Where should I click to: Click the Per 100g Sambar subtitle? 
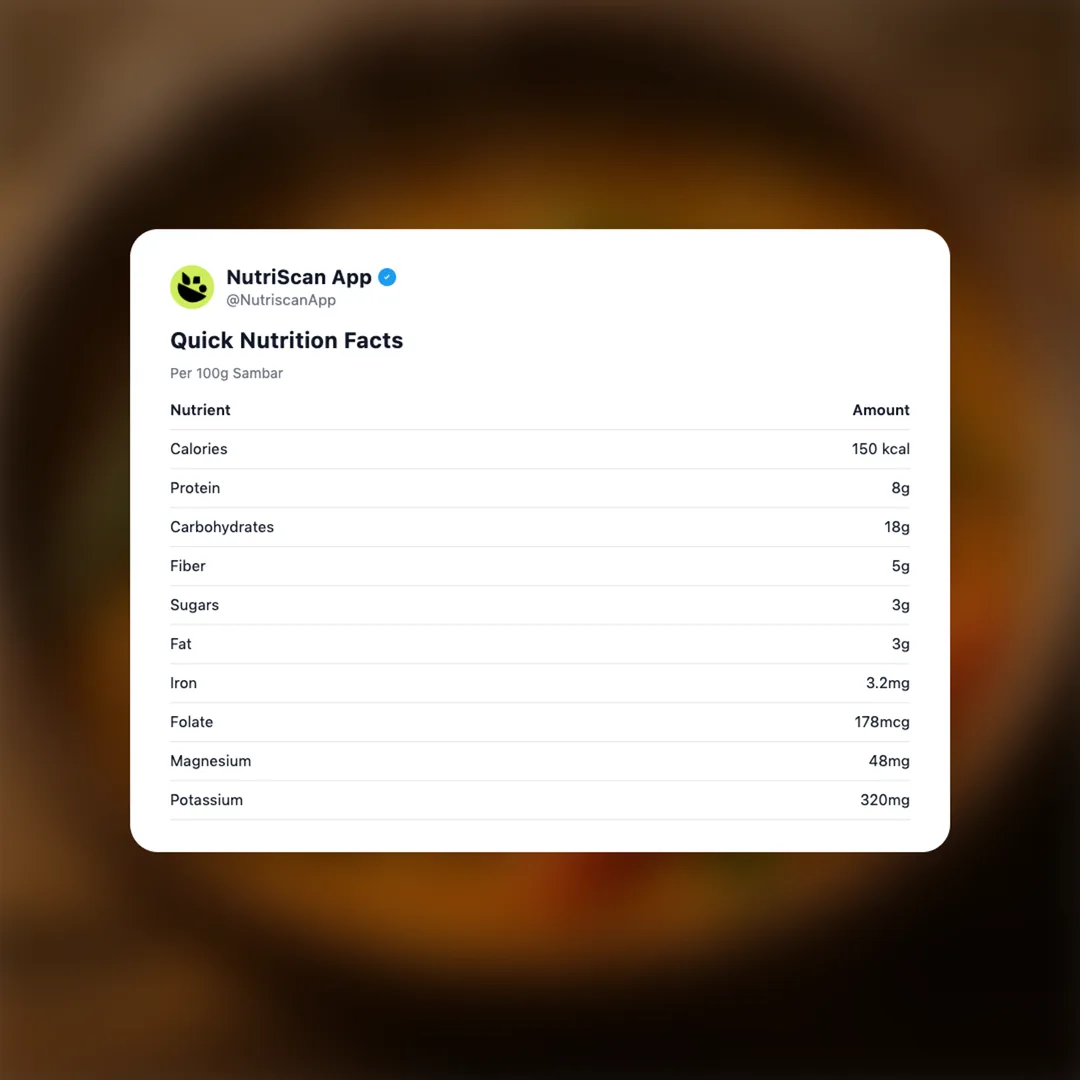coord(226,373)
